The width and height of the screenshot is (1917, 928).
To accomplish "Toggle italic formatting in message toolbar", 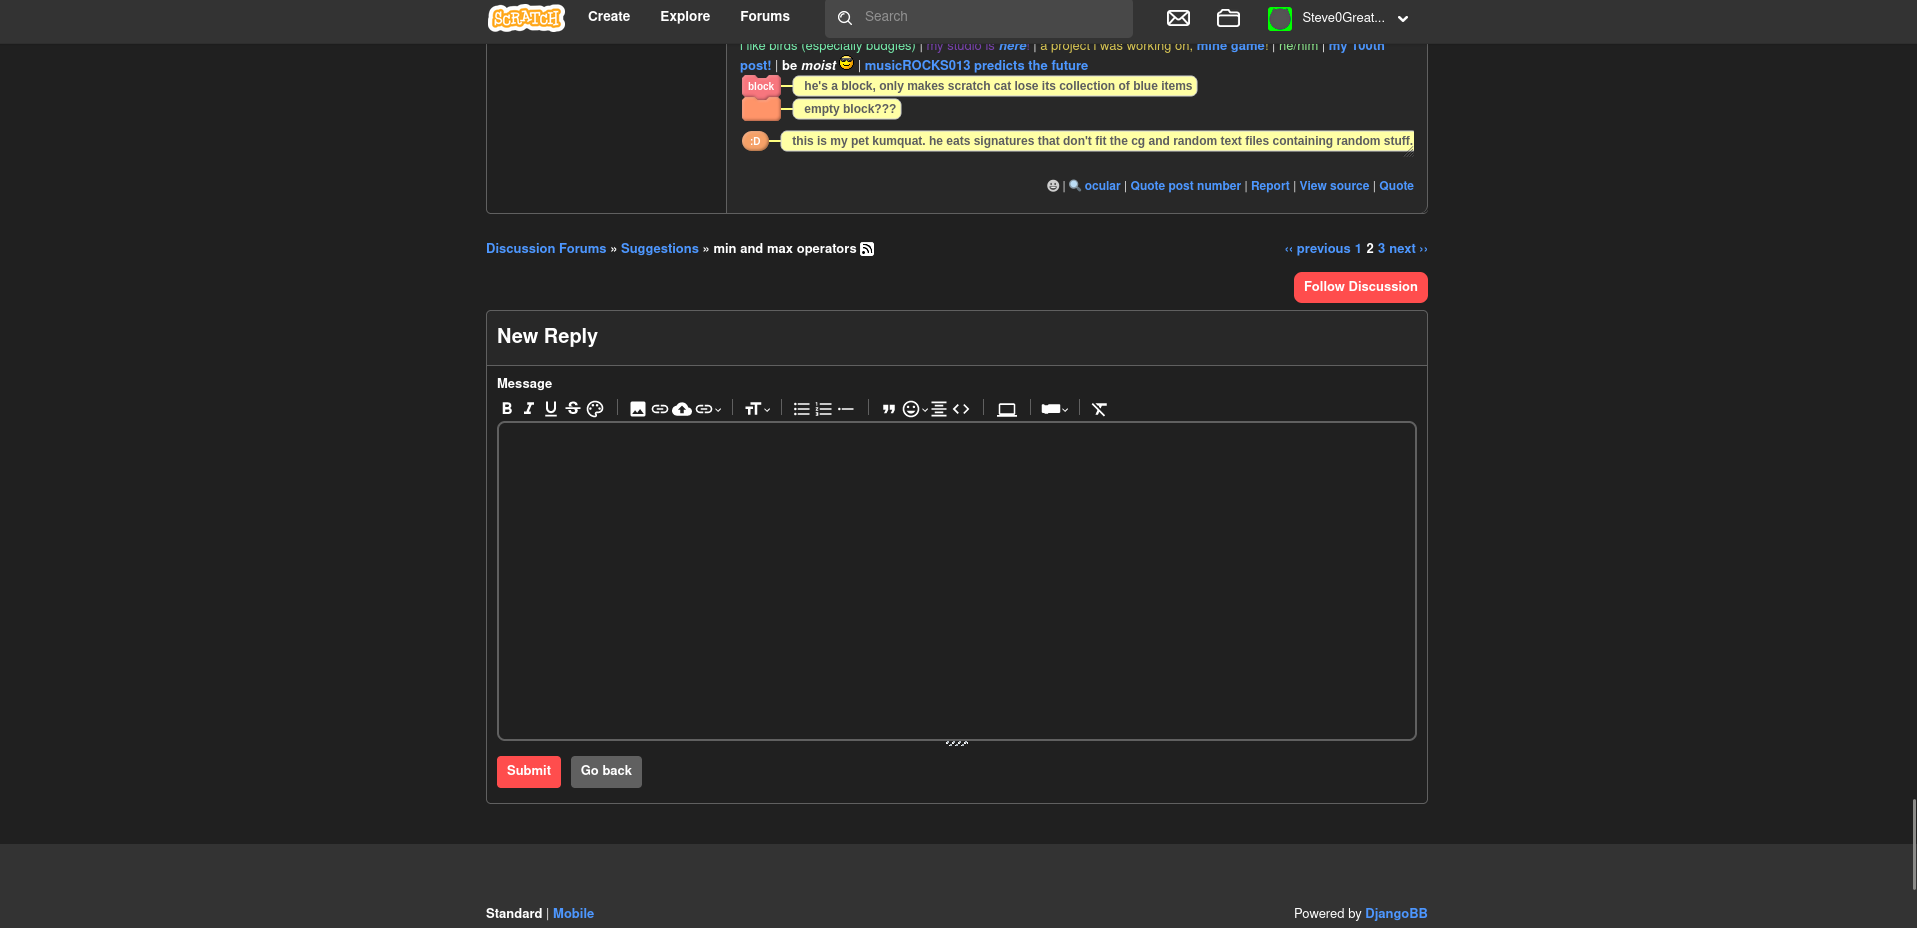I will tap(529, 409).
